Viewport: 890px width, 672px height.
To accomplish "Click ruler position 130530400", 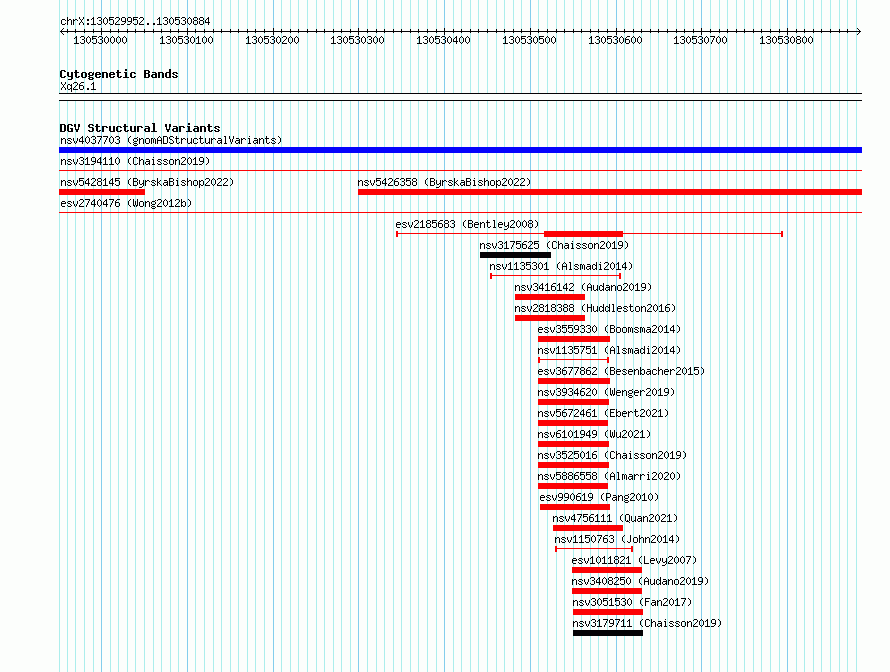I will pyautogui.click(x=443, y=40).
